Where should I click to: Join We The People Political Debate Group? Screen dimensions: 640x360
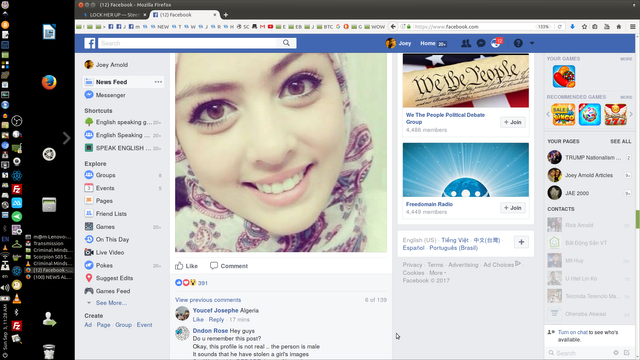coord(513,122)
